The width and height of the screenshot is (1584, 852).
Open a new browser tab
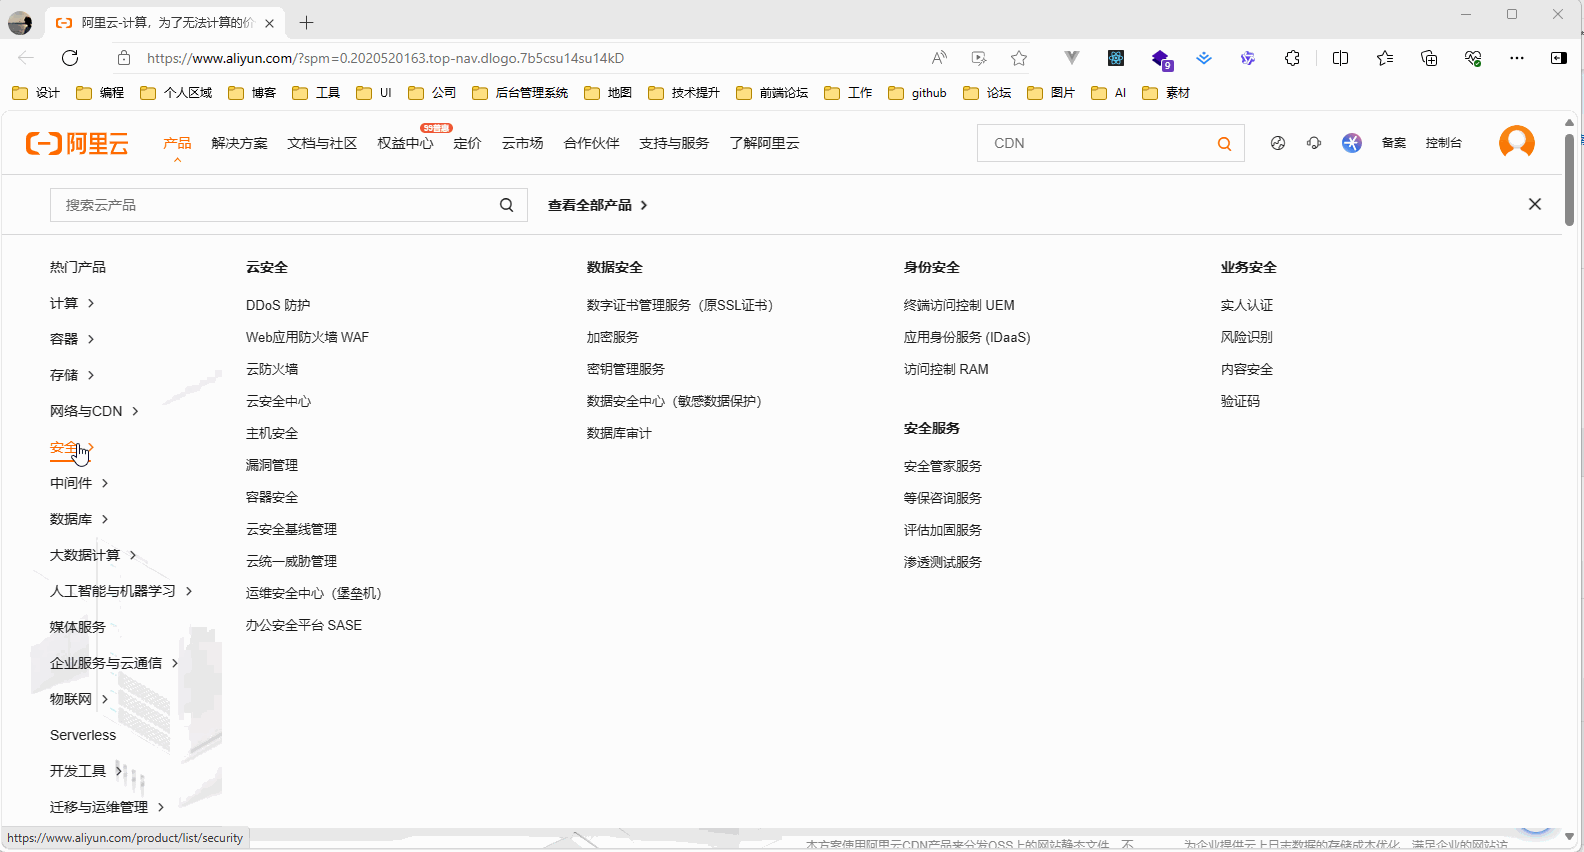pos(306,22)
